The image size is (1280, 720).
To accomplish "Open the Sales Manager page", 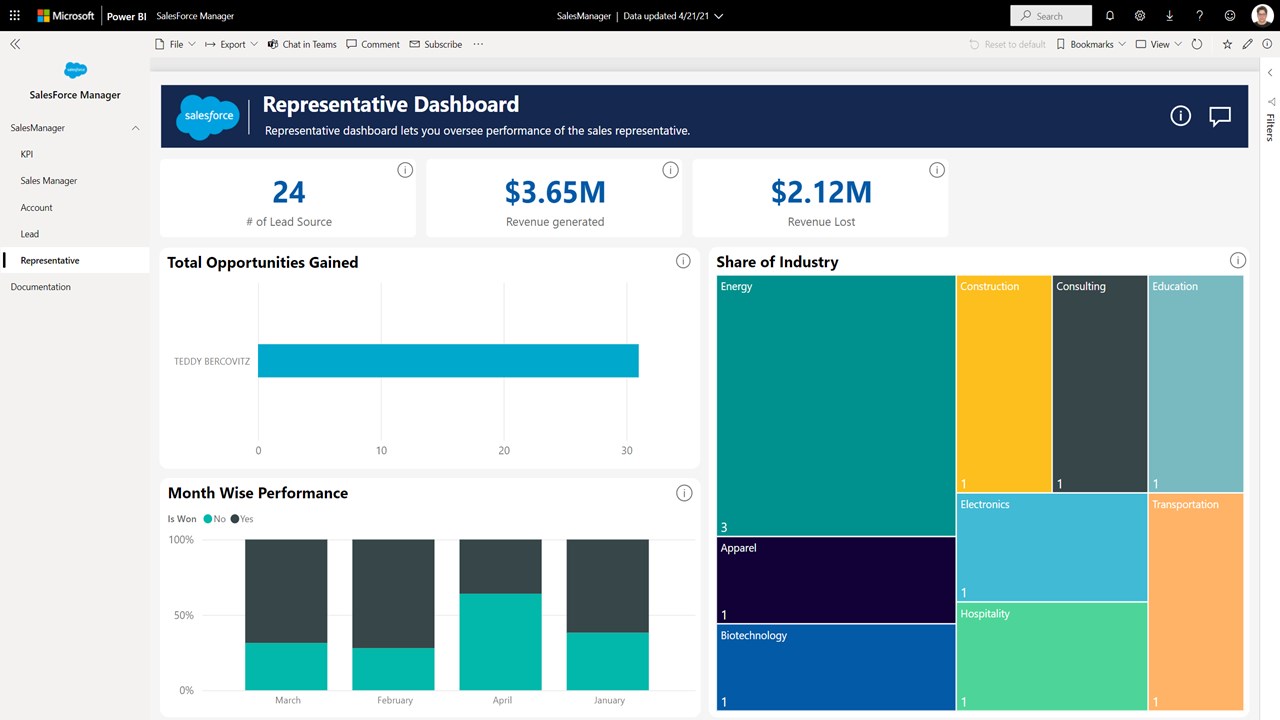I will [75, 181].
